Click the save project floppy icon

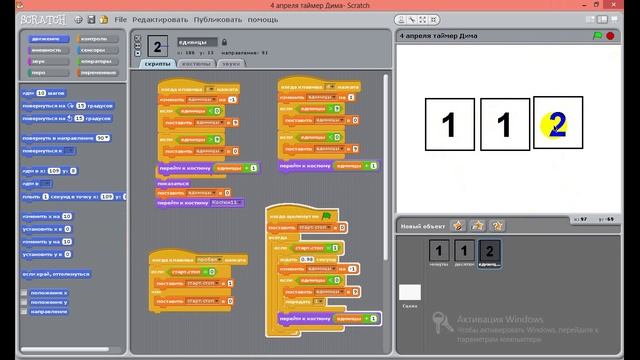pos(91,20)
